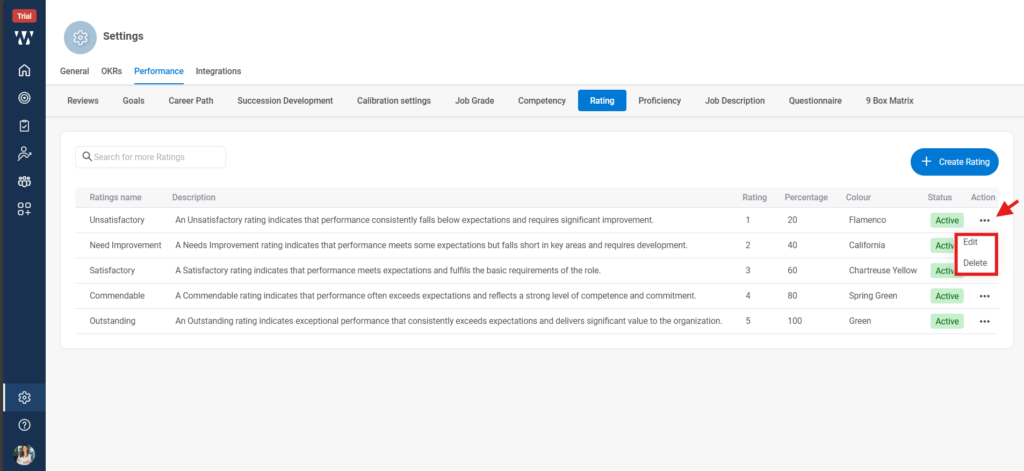The width and height of the screenshot is (1024, 471).
Task: Focus the Search for more Ratings field
Action: click(150, 157)
